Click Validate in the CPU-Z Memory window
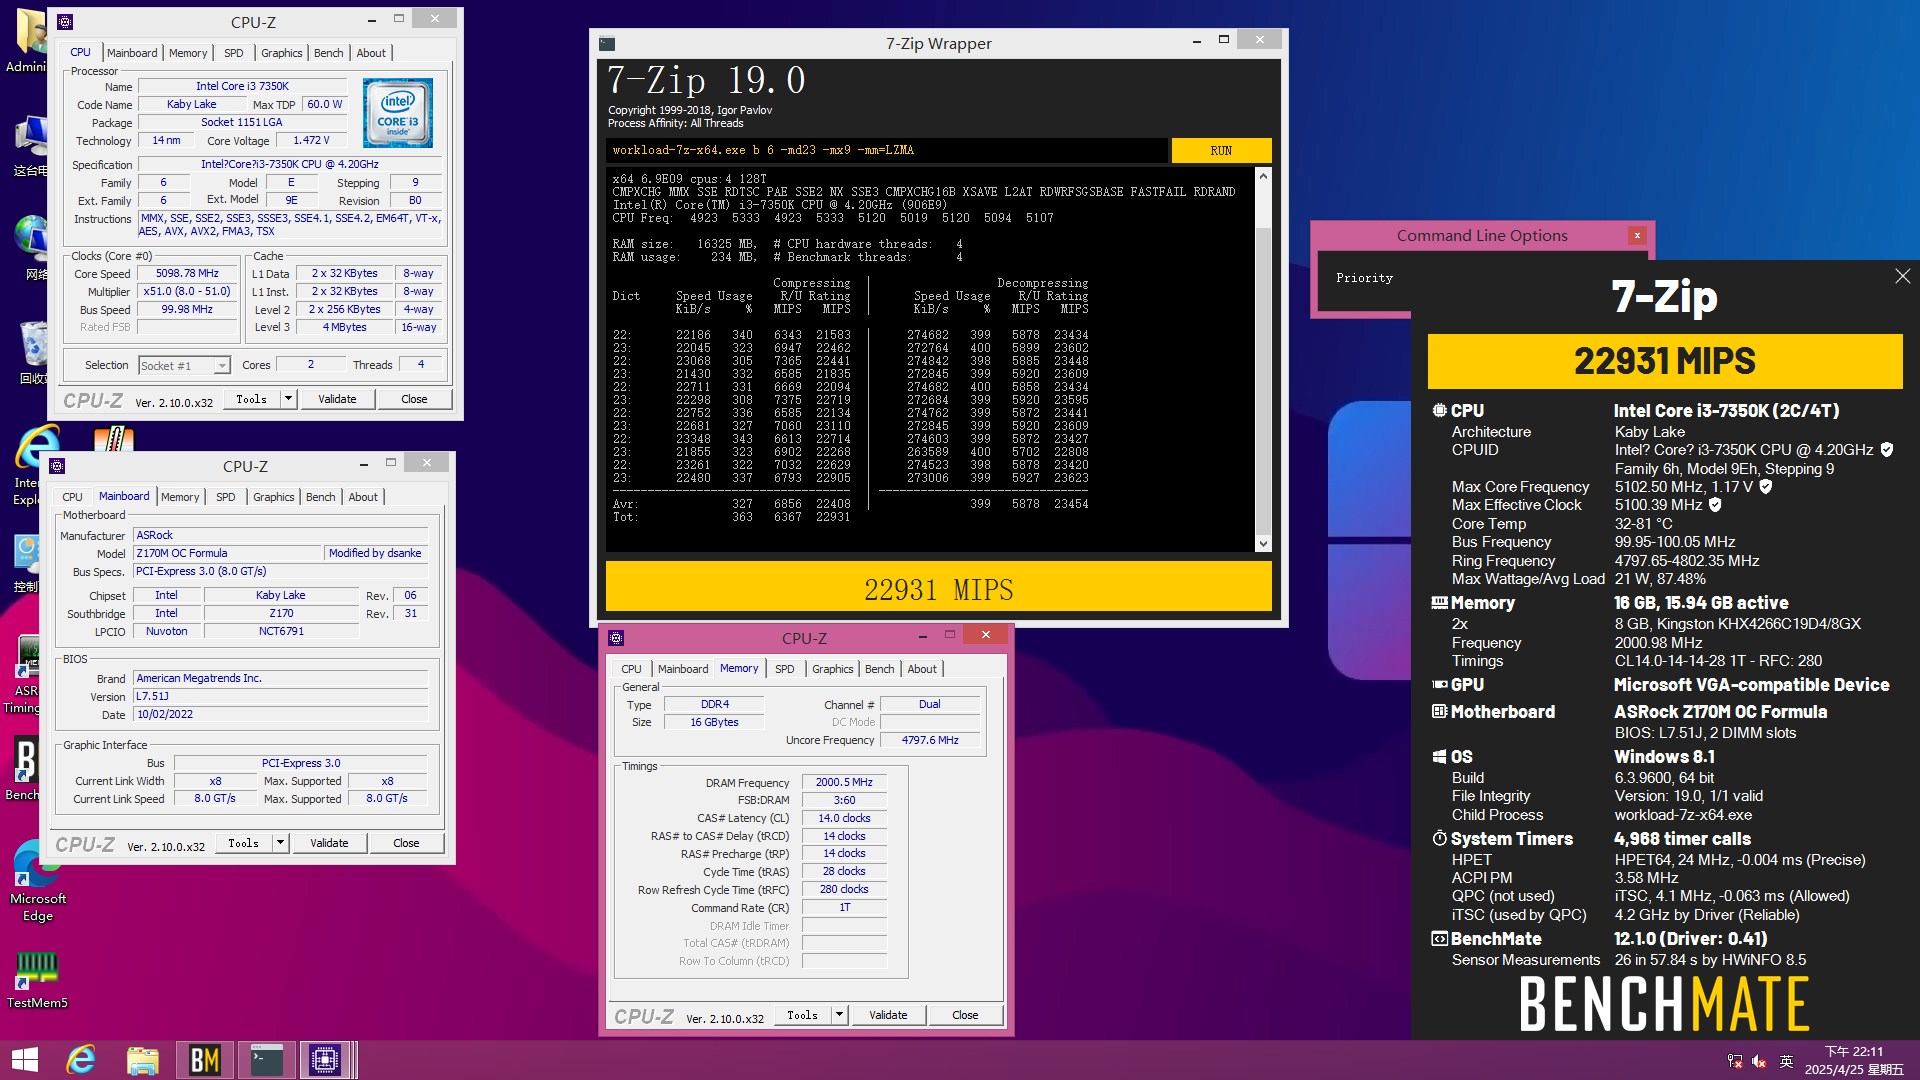This screenshot has height=1080, width=1920. [888, 1015]
